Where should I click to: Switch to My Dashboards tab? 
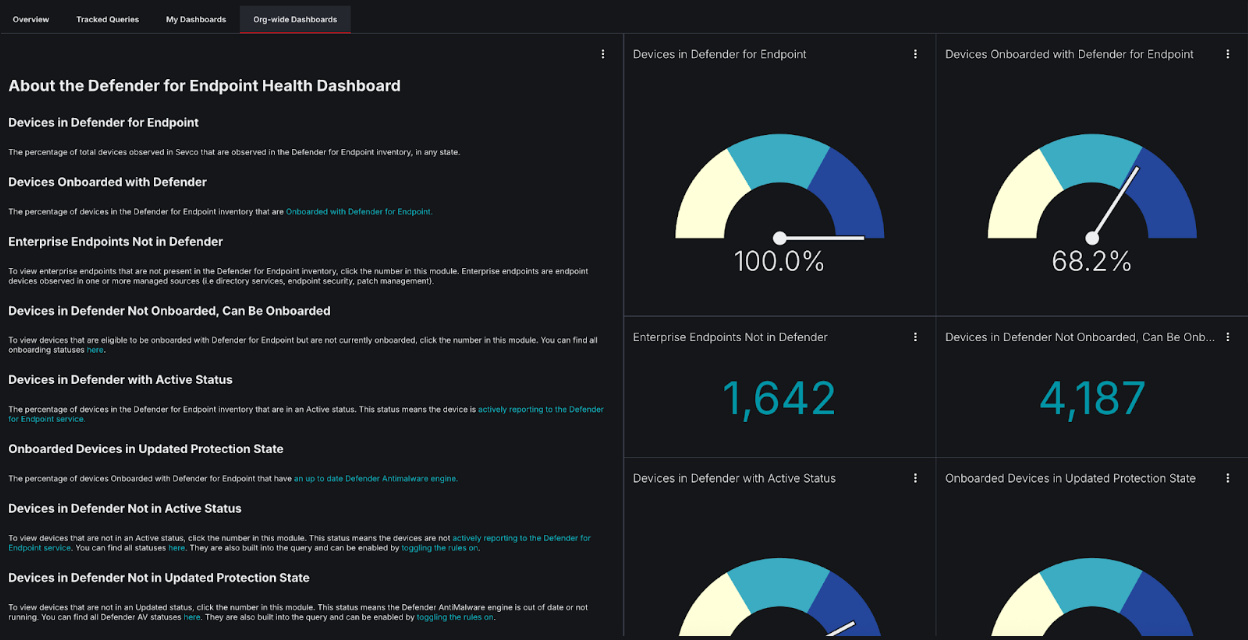click(195, 18)
